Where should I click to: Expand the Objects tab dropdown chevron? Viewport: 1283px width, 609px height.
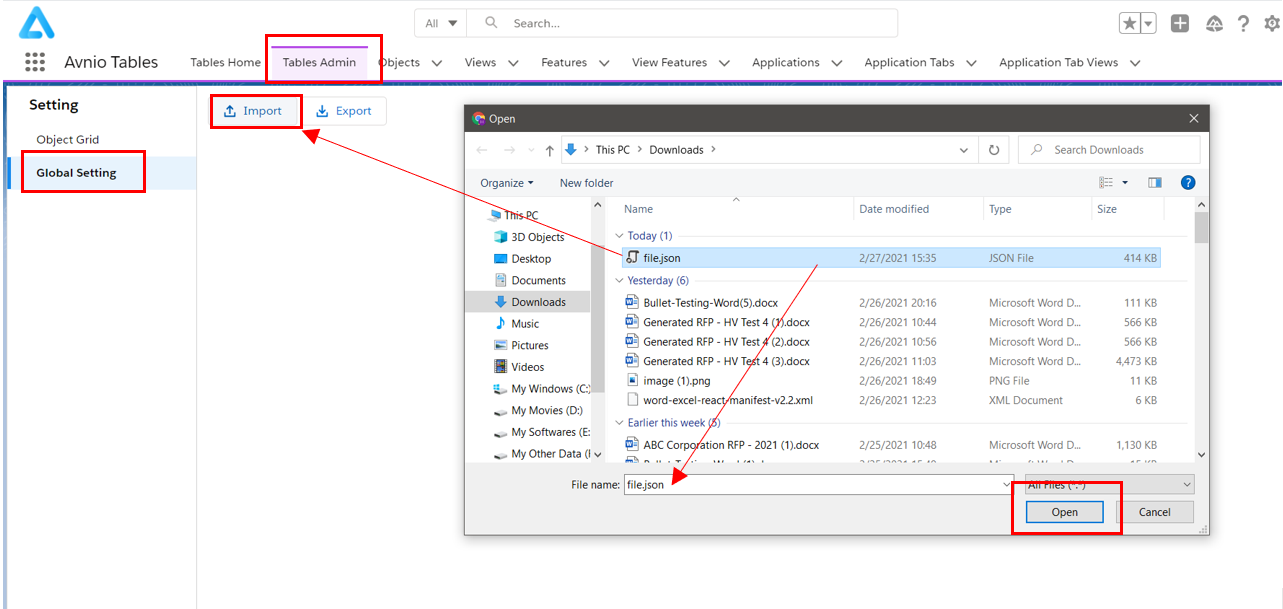coord(437,63)
